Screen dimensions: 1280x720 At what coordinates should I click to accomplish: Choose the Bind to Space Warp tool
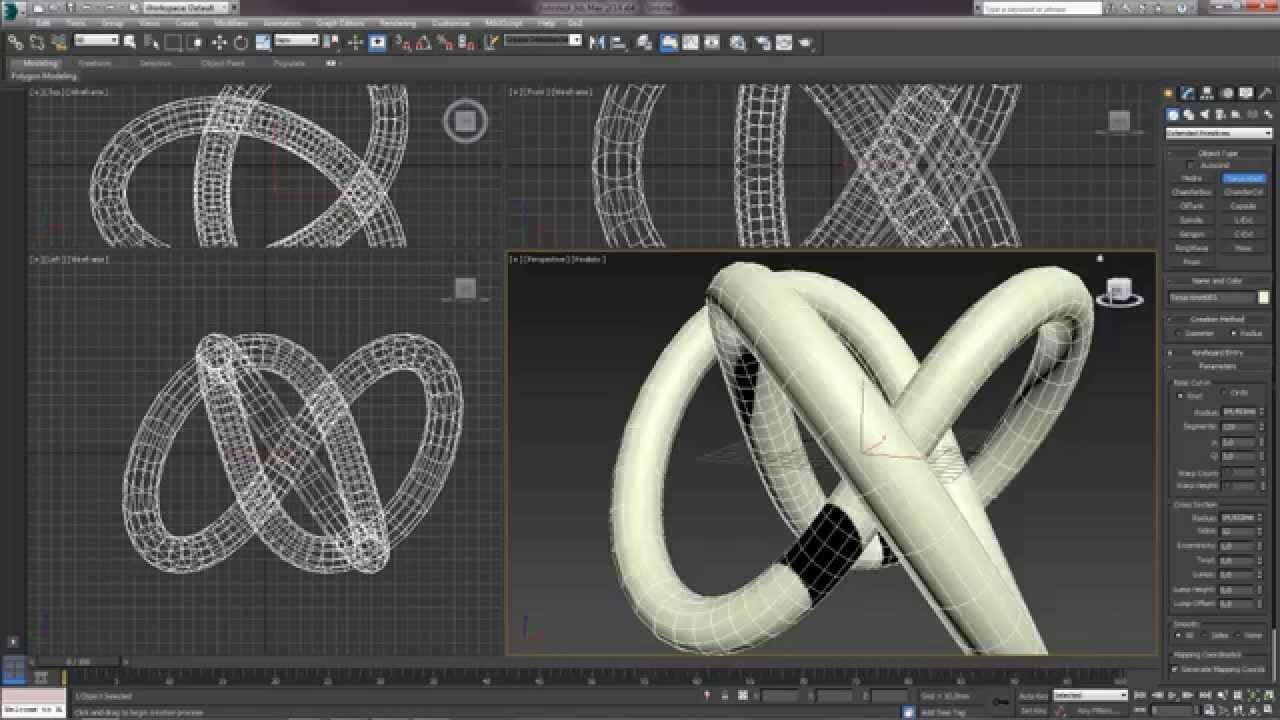pos(59,42)
